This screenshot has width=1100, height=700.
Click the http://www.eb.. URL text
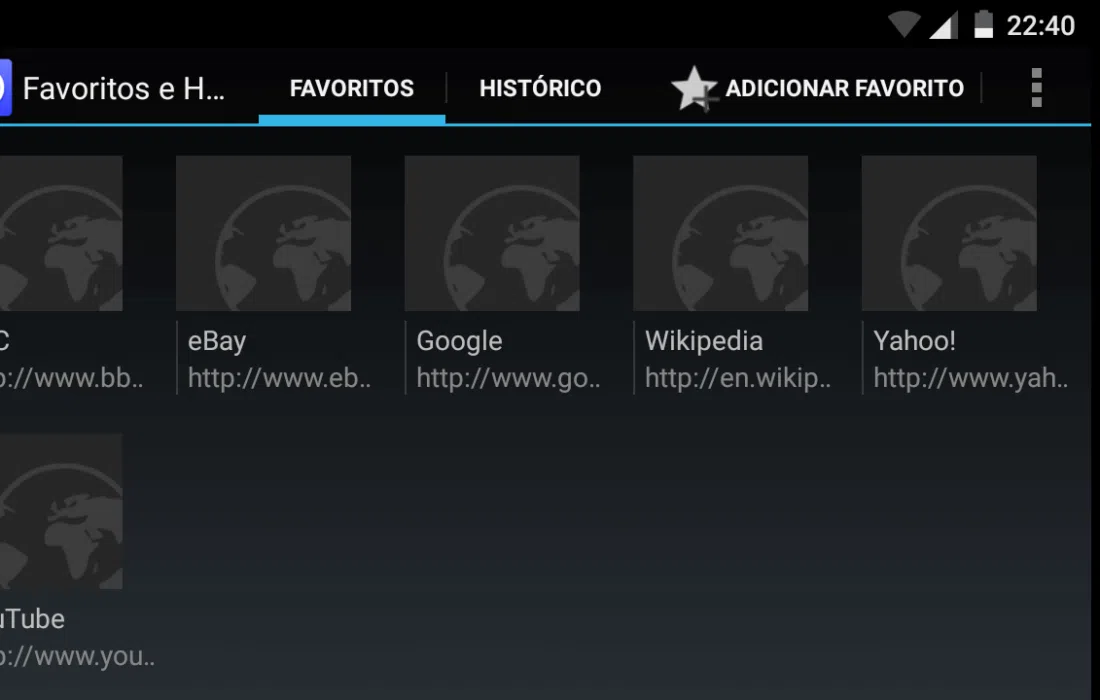(279, 379)
